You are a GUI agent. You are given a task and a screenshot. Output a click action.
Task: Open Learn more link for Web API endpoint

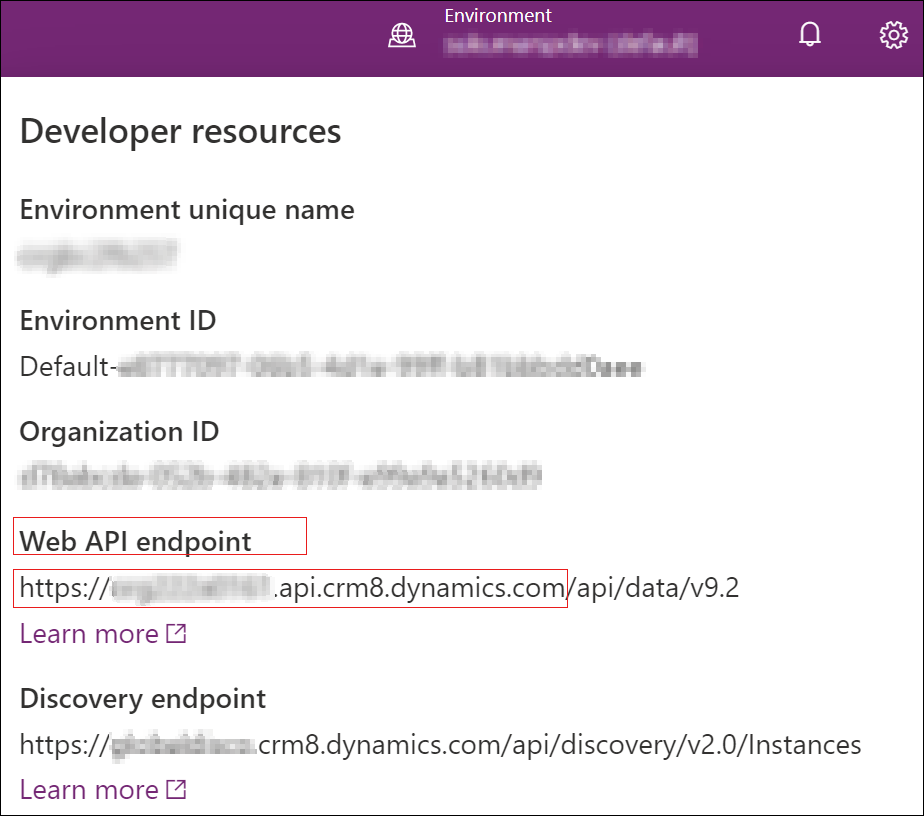[x=89, y=635]
